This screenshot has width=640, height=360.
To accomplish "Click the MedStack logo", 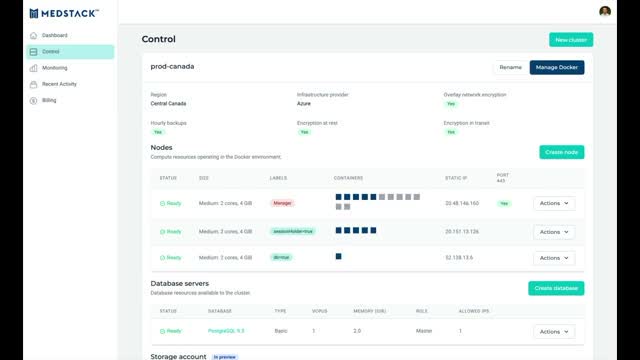I will 64,13.
